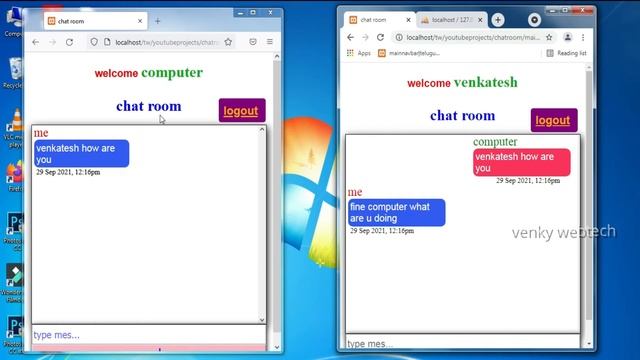Click forward arrow in Chrome window
Image resolution: width=640 pixels, height=360 pixels.
pyautogui.click(x=365, y=37)
